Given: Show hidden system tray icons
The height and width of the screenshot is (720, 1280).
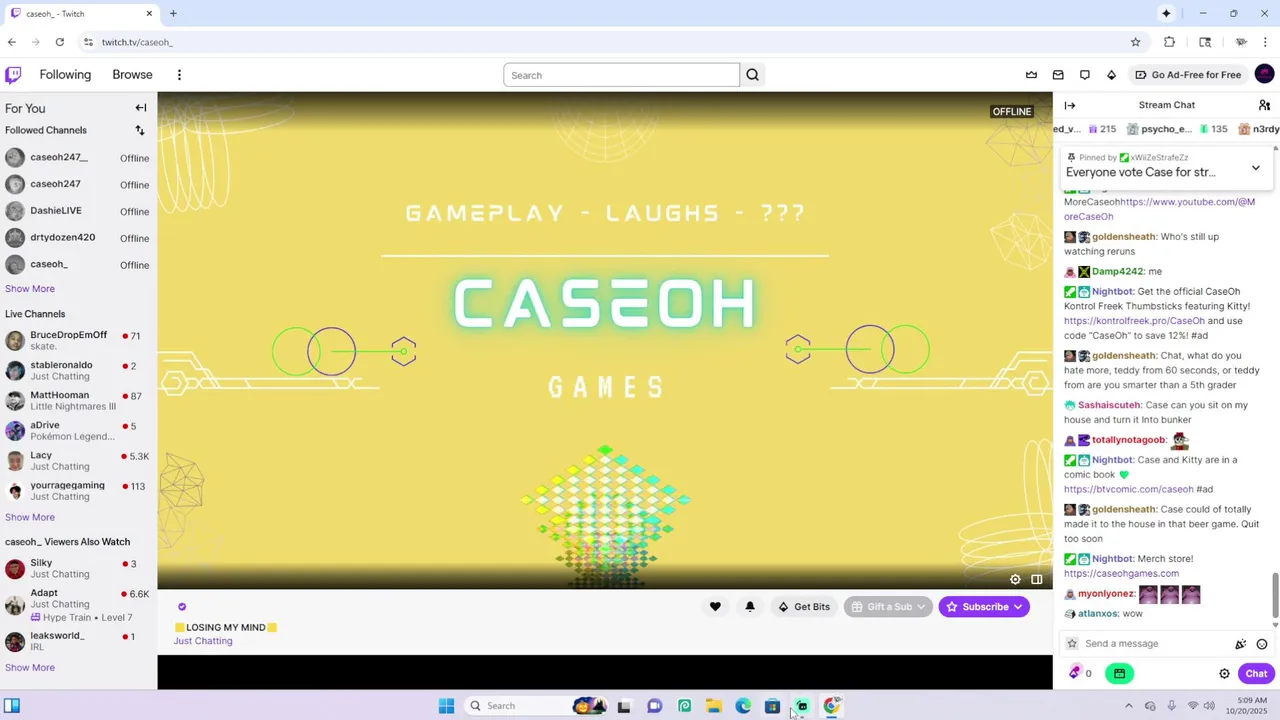Looking at the screenshot, I should [1129, 706].
